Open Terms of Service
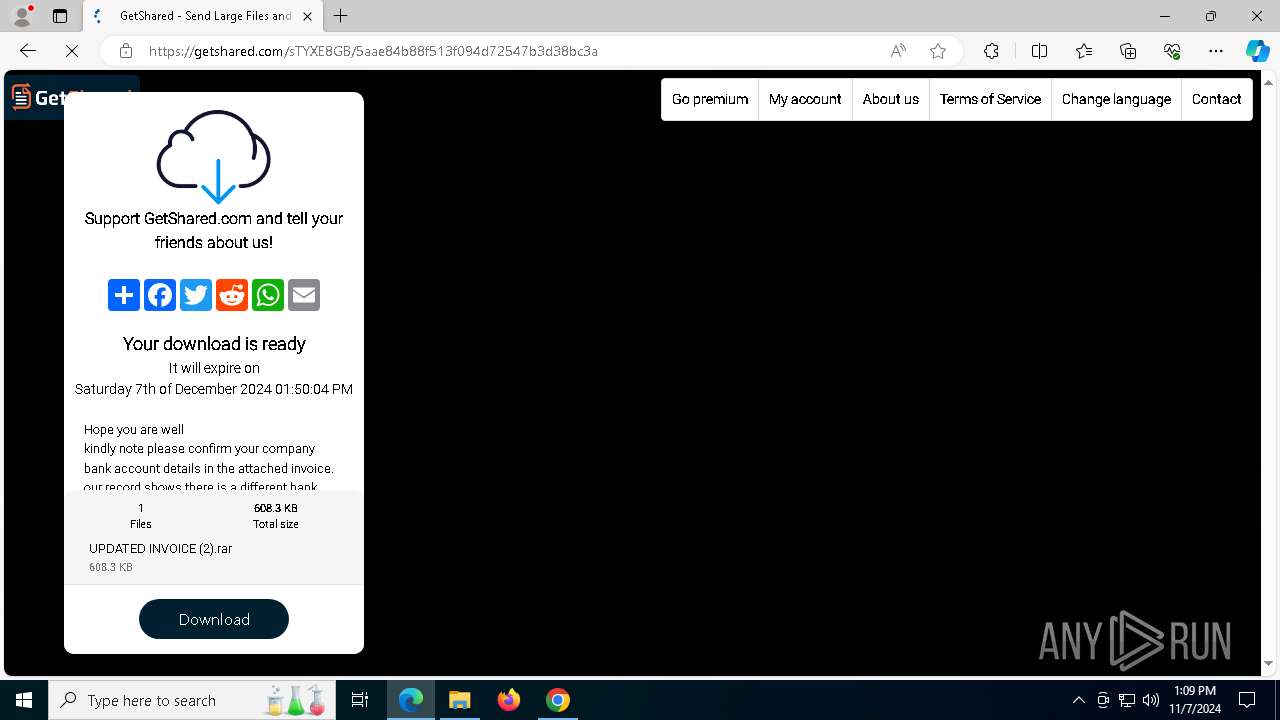 pyautogui.click(x=990, y=99)
